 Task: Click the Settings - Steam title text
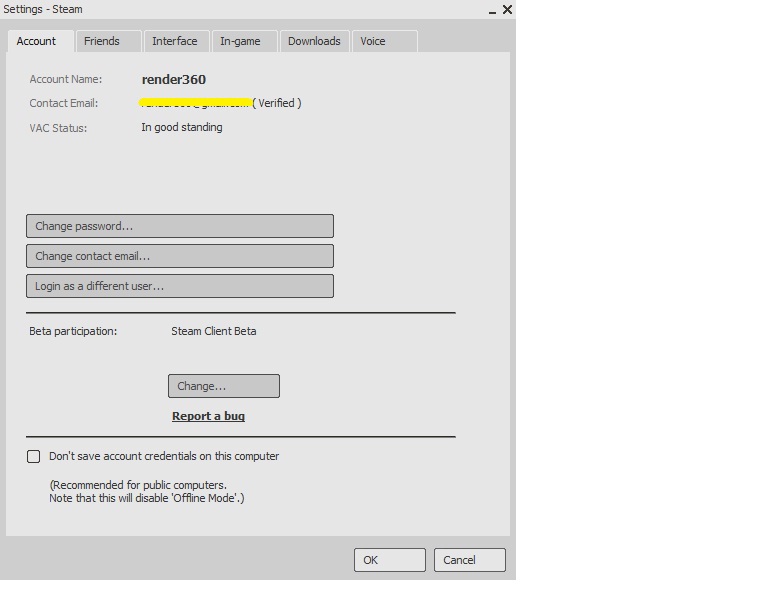click(x=43, y=9)
